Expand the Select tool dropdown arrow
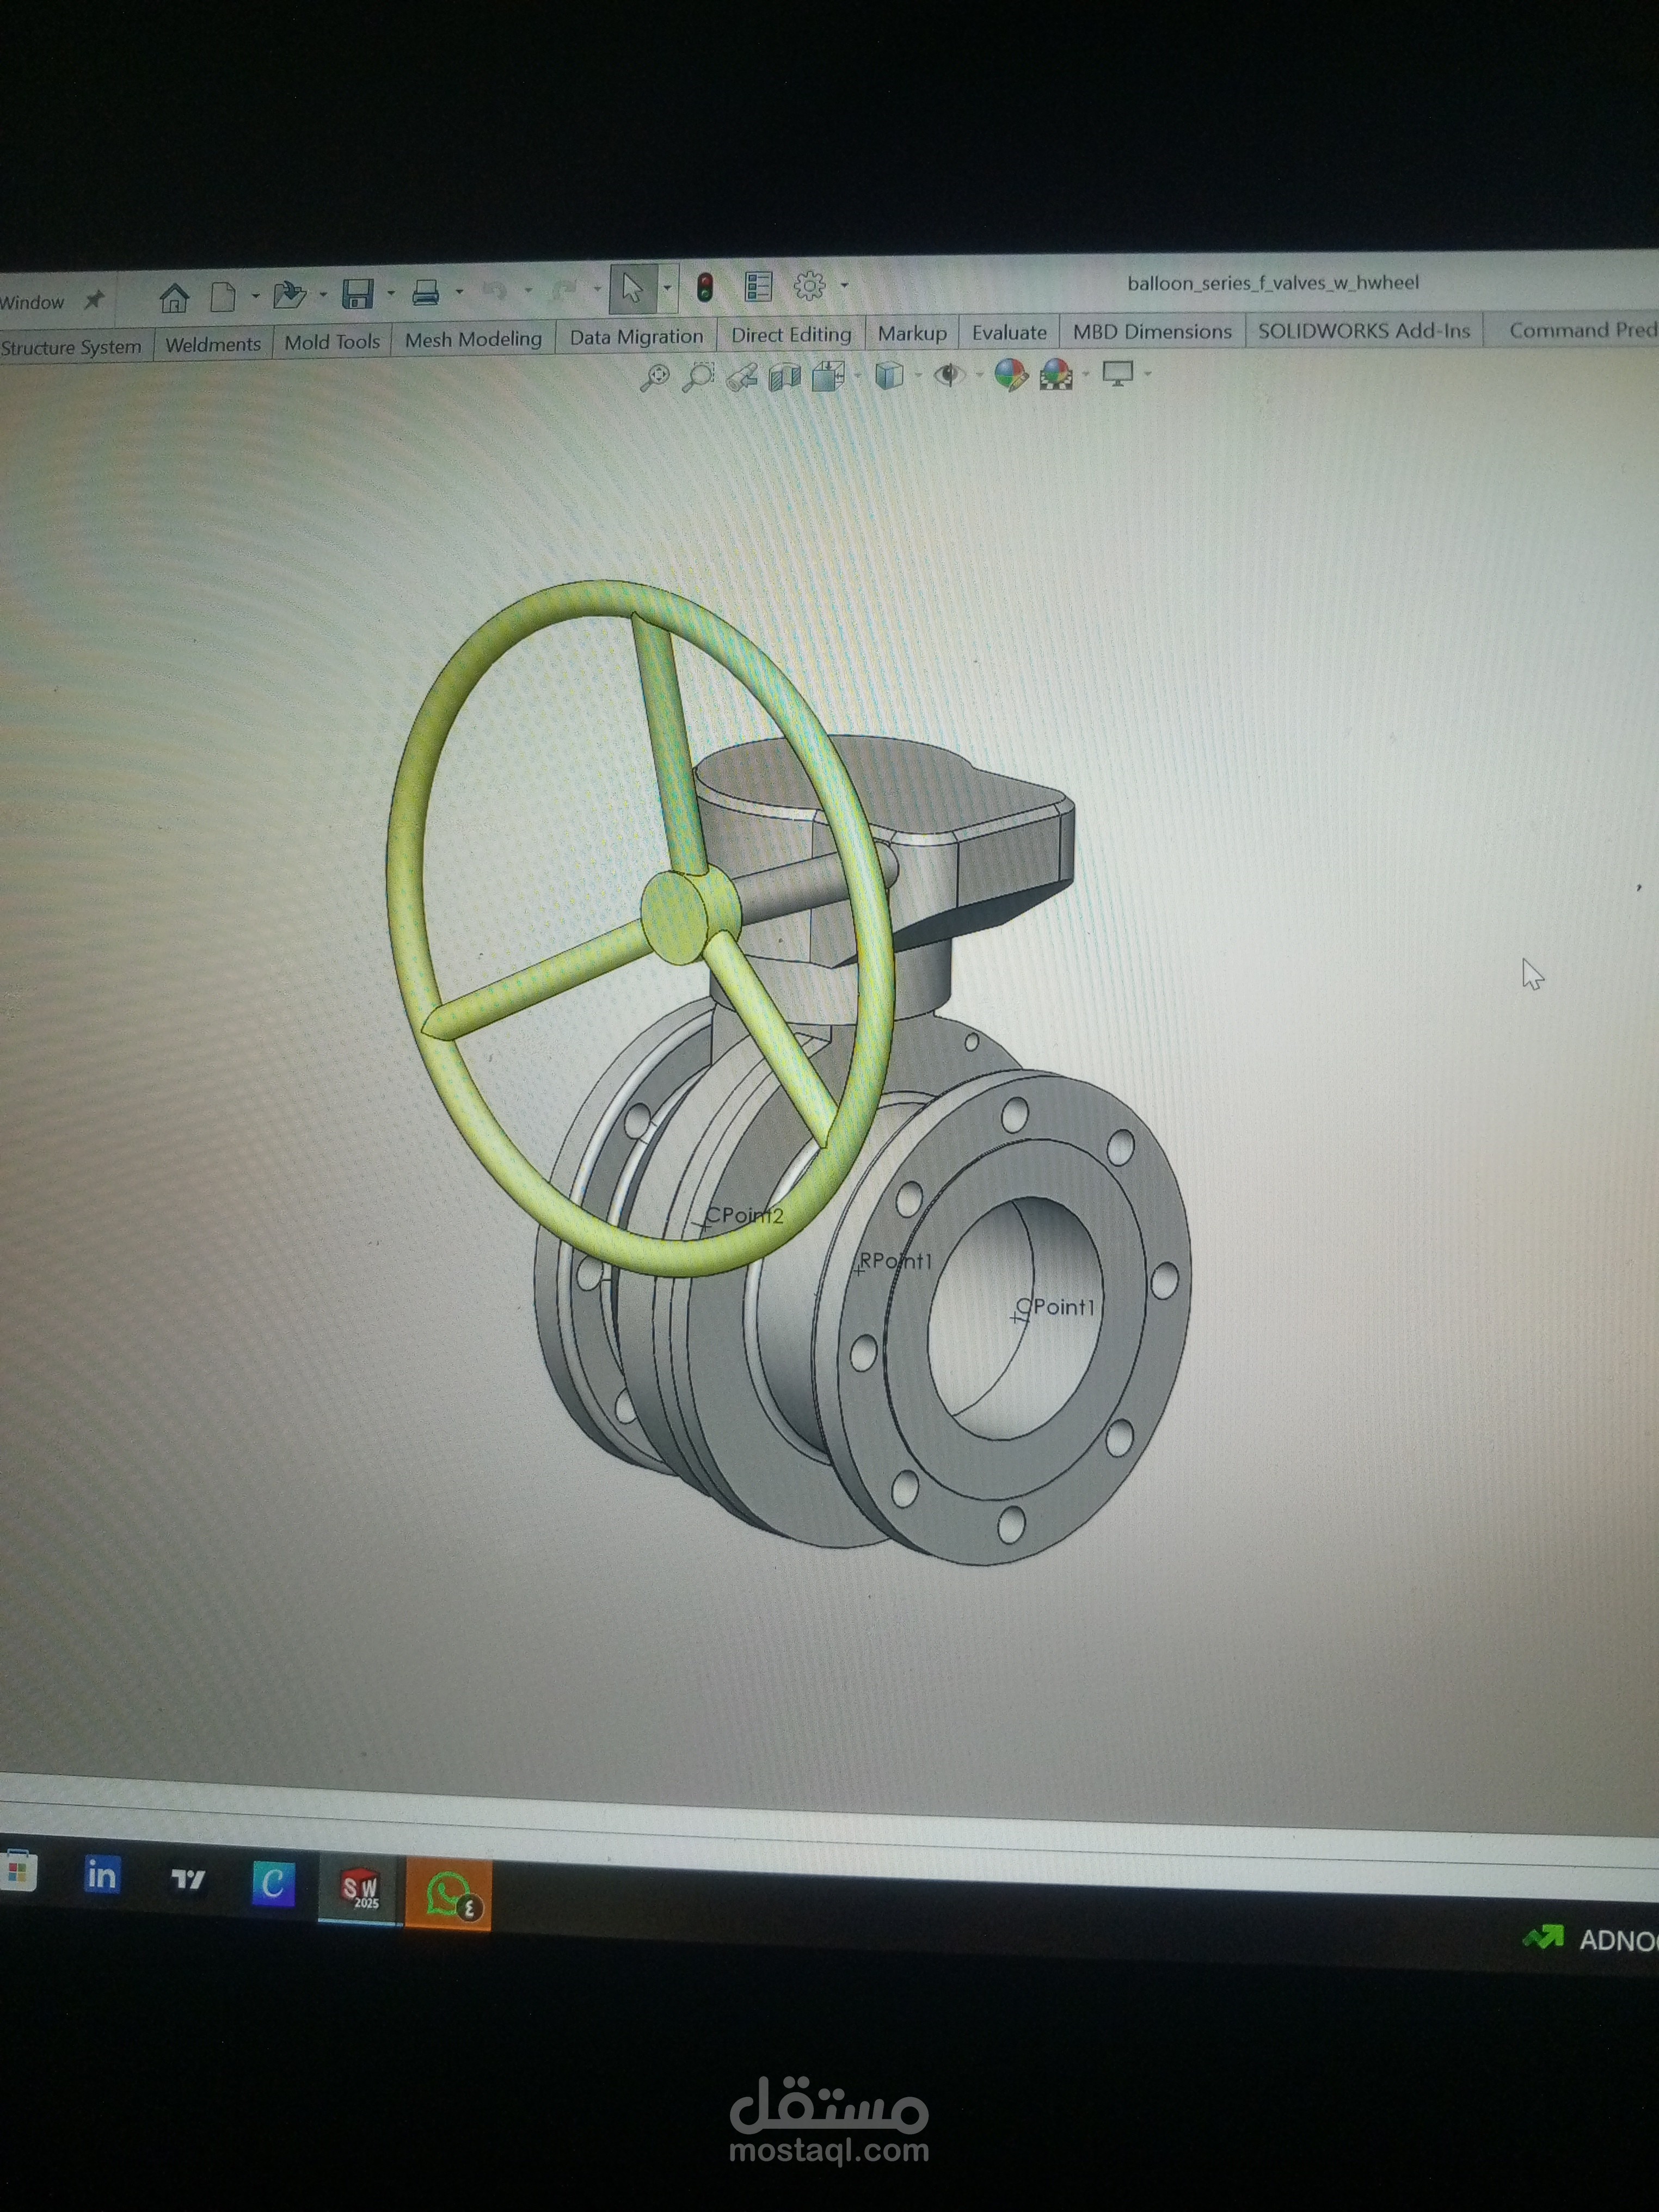Viewport: 1659px width, 2212px height. (668, 289)
